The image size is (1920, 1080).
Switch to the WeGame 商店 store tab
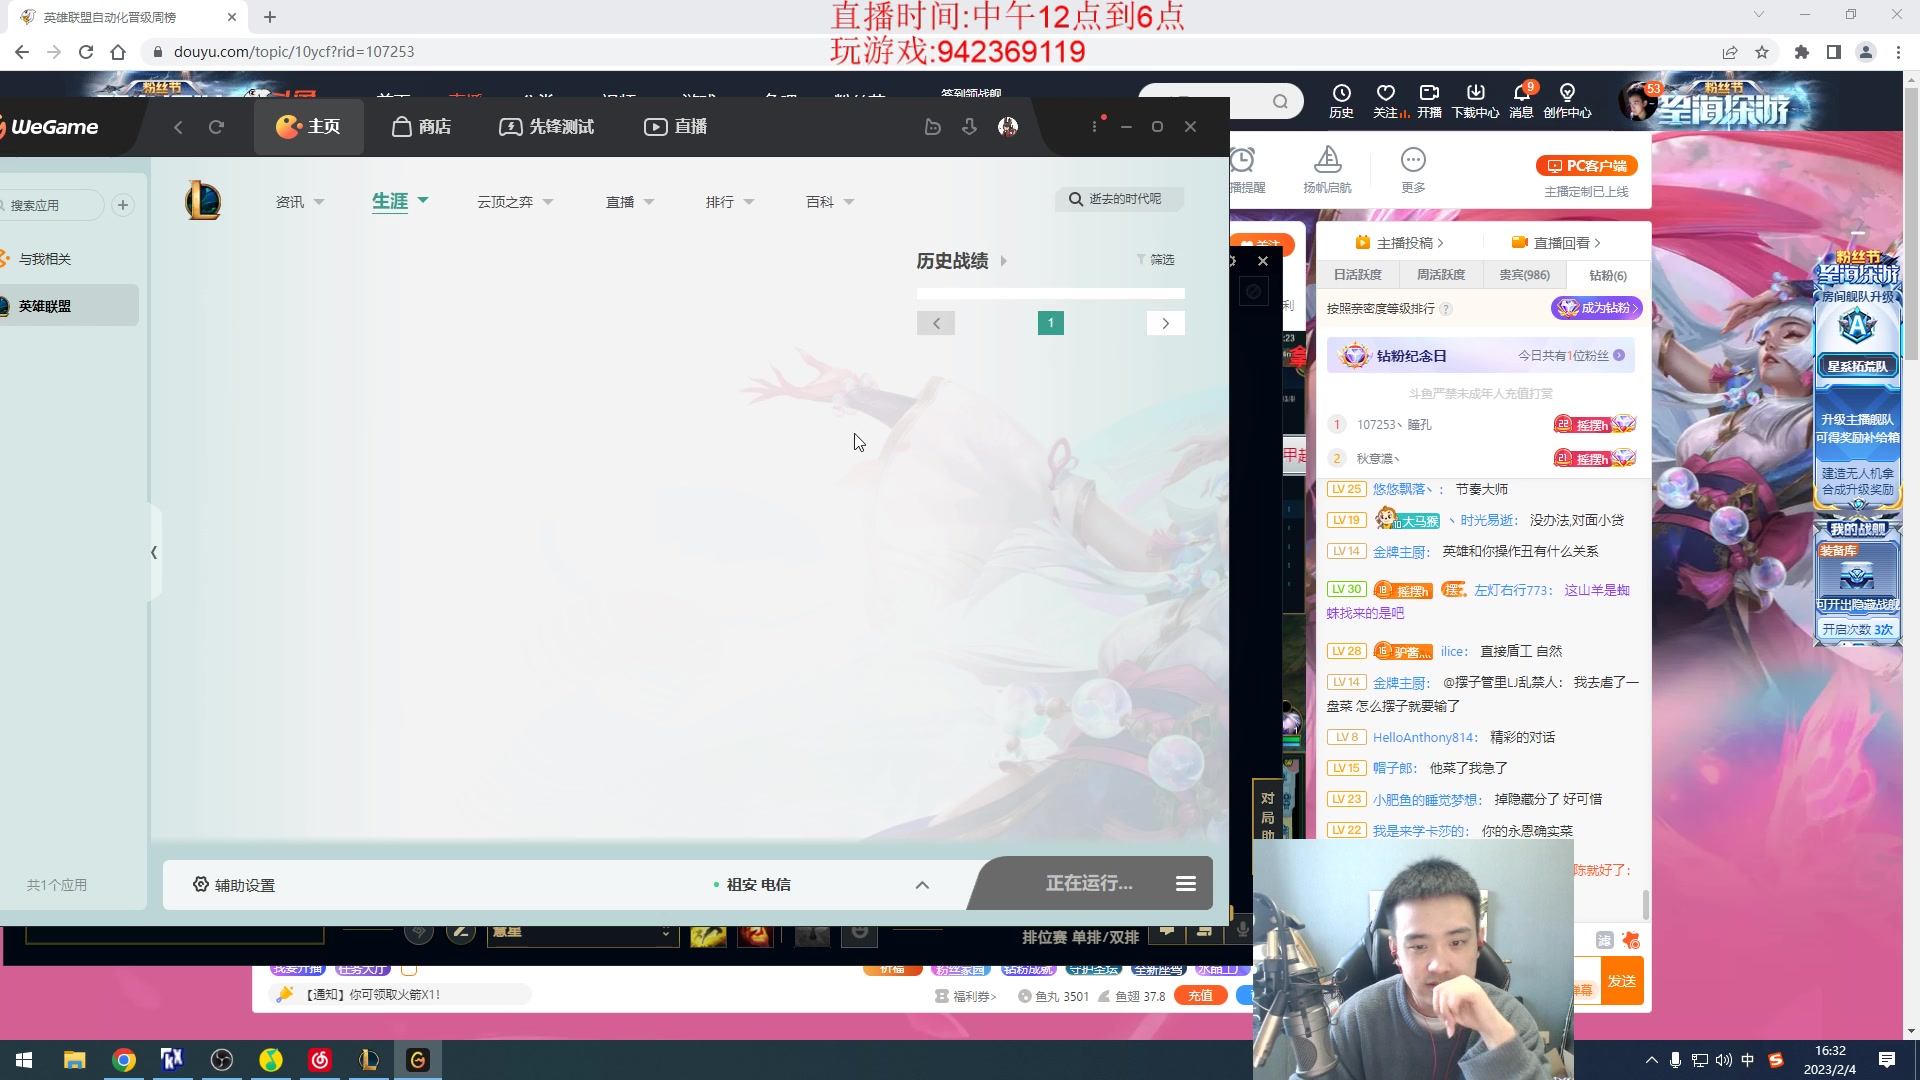point(420,126)
